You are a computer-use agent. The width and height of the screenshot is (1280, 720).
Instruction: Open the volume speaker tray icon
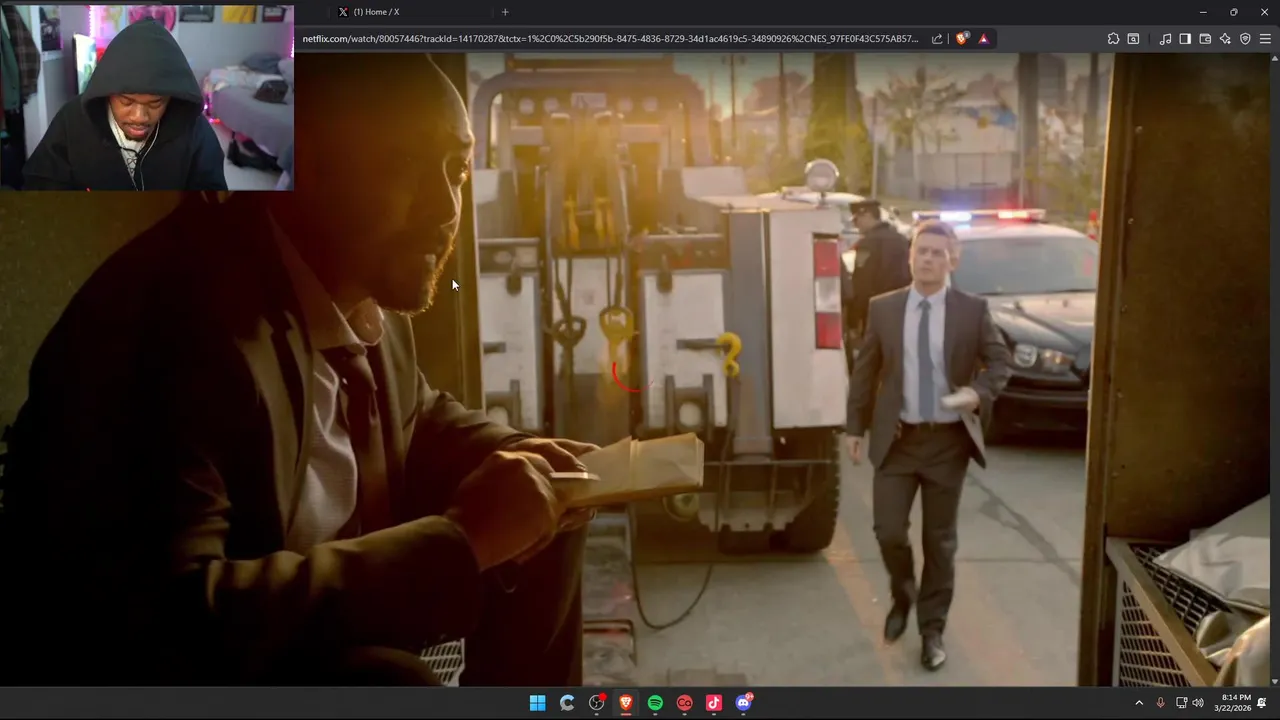(x=1198, y=703)
